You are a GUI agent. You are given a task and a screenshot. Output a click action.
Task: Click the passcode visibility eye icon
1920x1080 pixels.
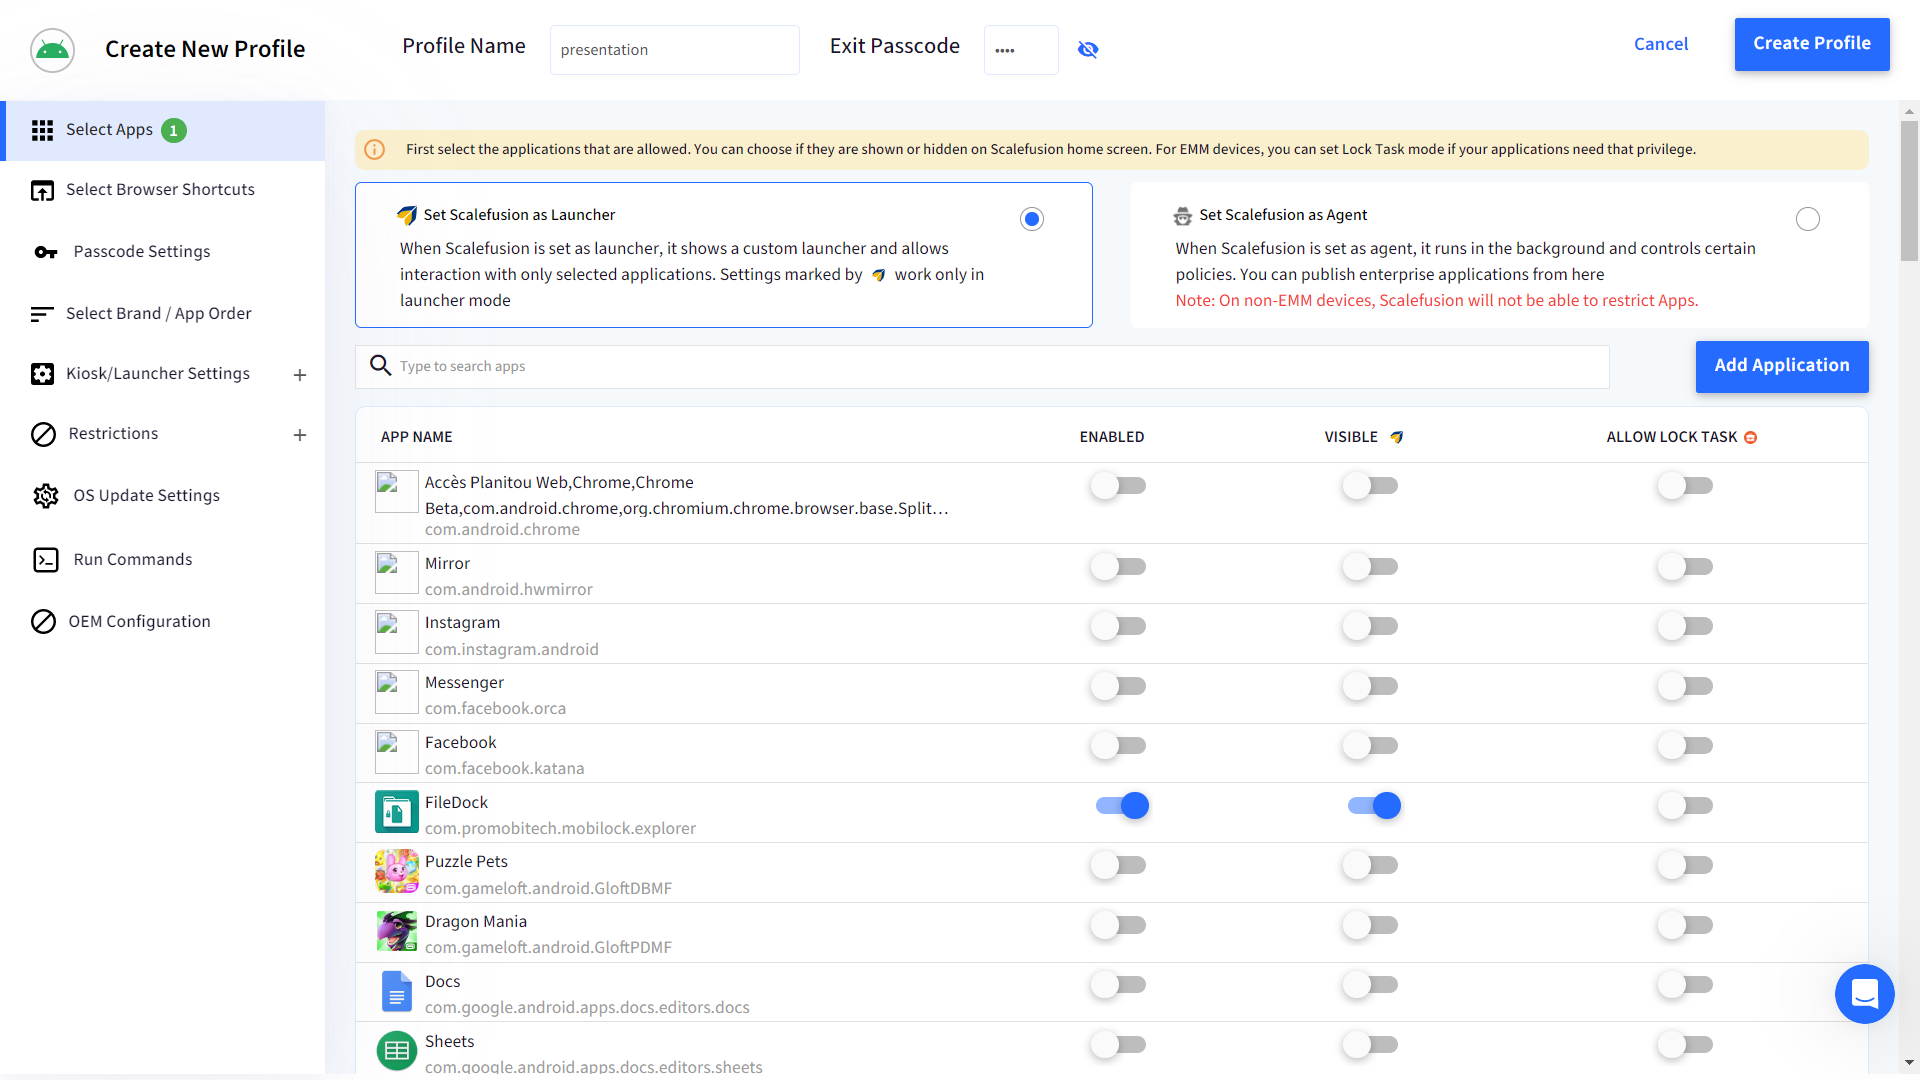[x=1088, y=50]
